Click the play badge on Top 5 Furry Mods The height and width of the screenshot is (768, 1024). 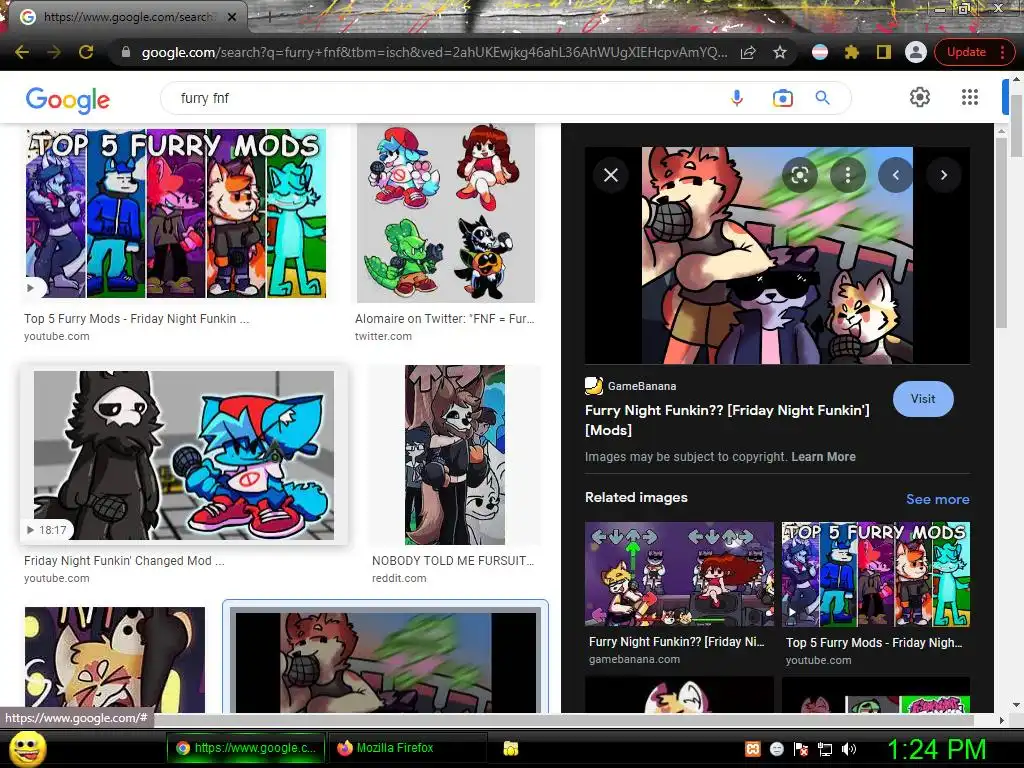(x=31, y=287)
